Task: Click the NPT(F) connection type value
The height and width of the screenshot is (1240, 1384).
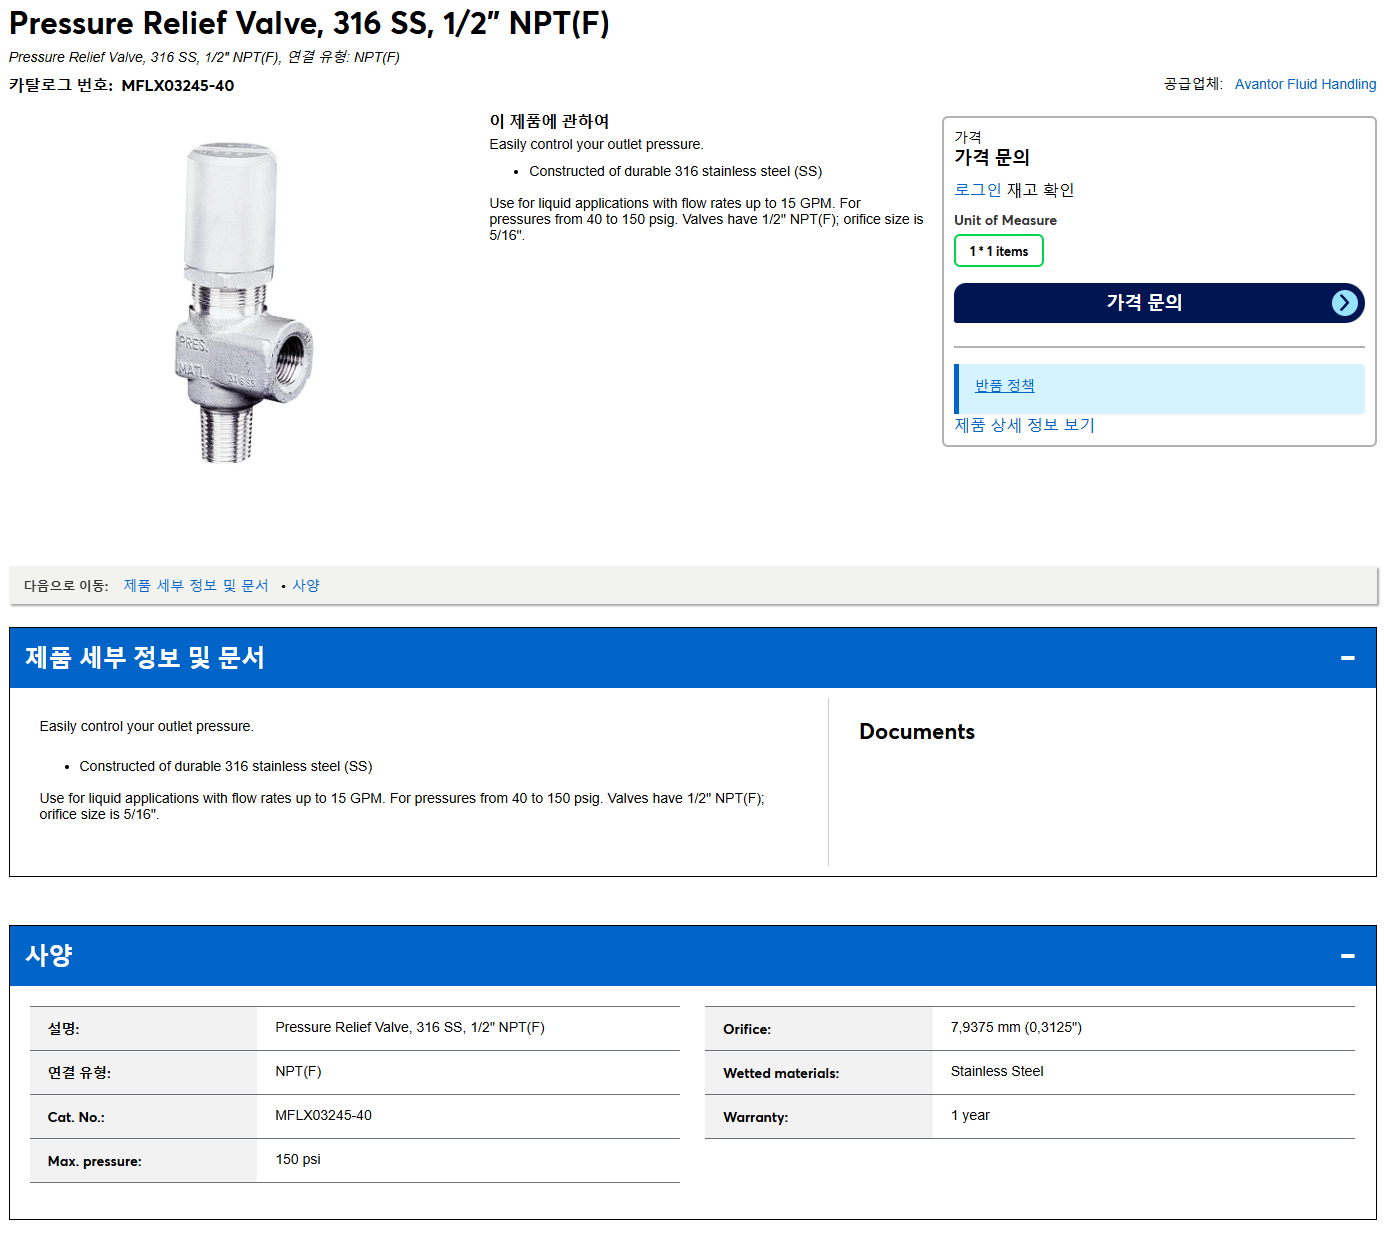Action: (x=298, y=1072)
